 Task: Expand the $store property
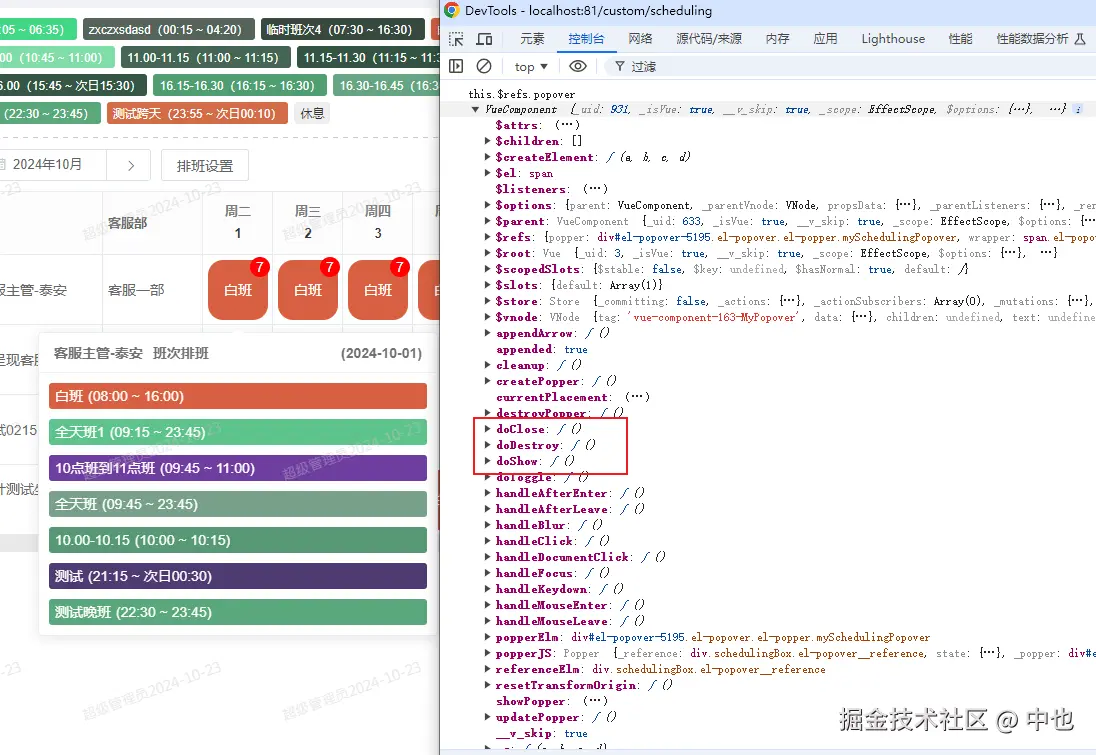487,301
